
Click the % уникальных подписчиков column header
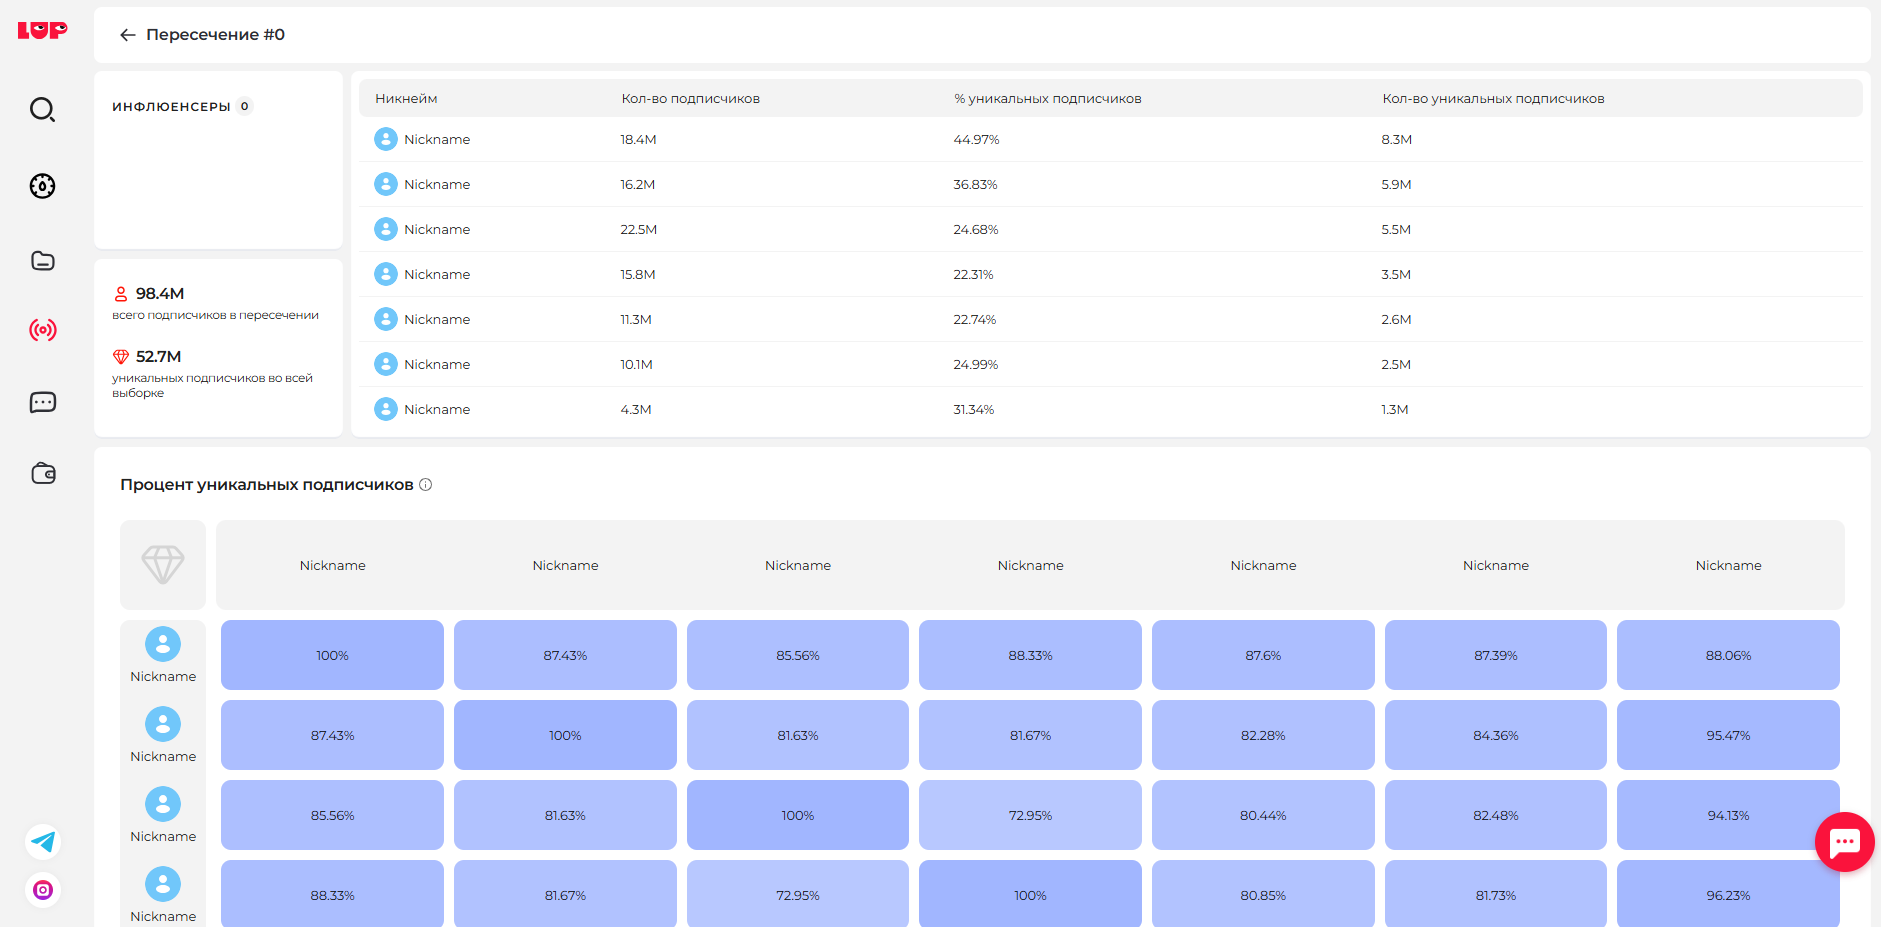(x=1047, y=99)
